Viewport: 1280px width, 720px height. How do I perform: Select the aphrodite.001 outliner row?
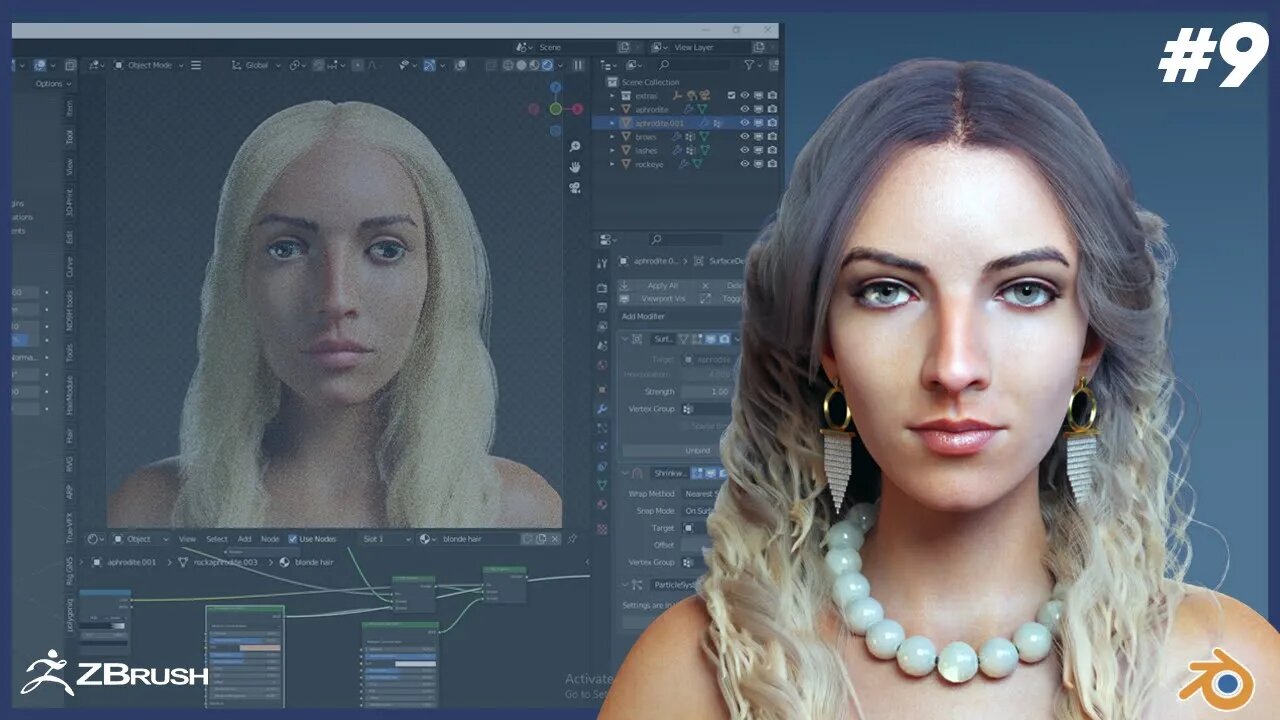point(685,122)
